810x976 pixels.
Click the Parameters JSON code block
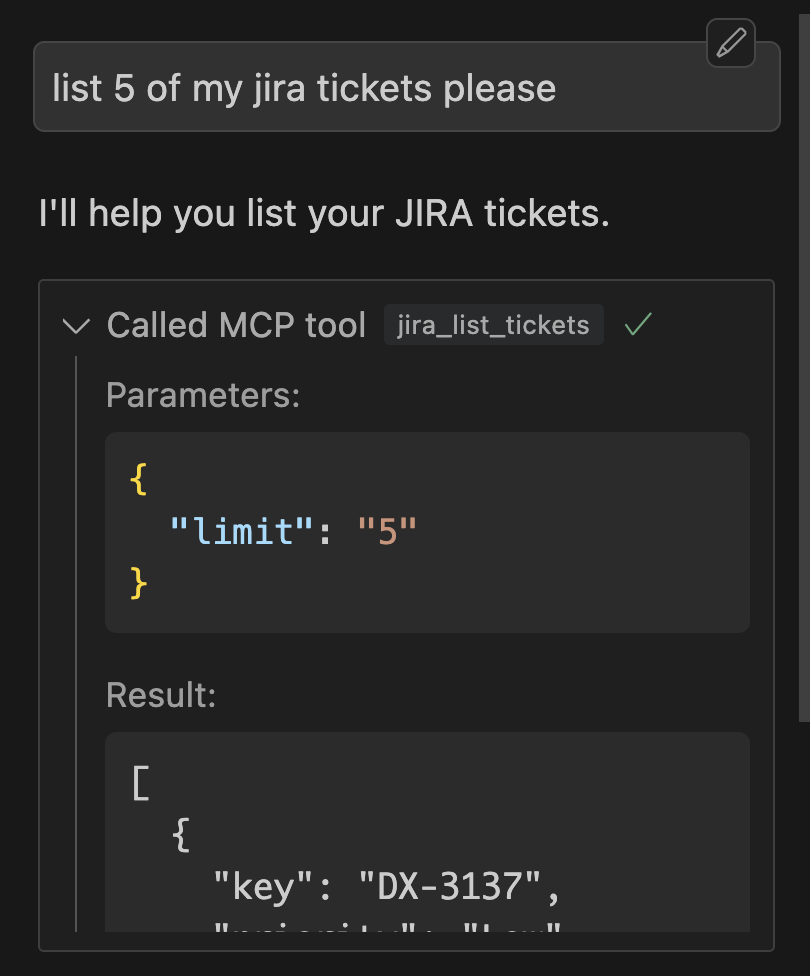point(427,531)
